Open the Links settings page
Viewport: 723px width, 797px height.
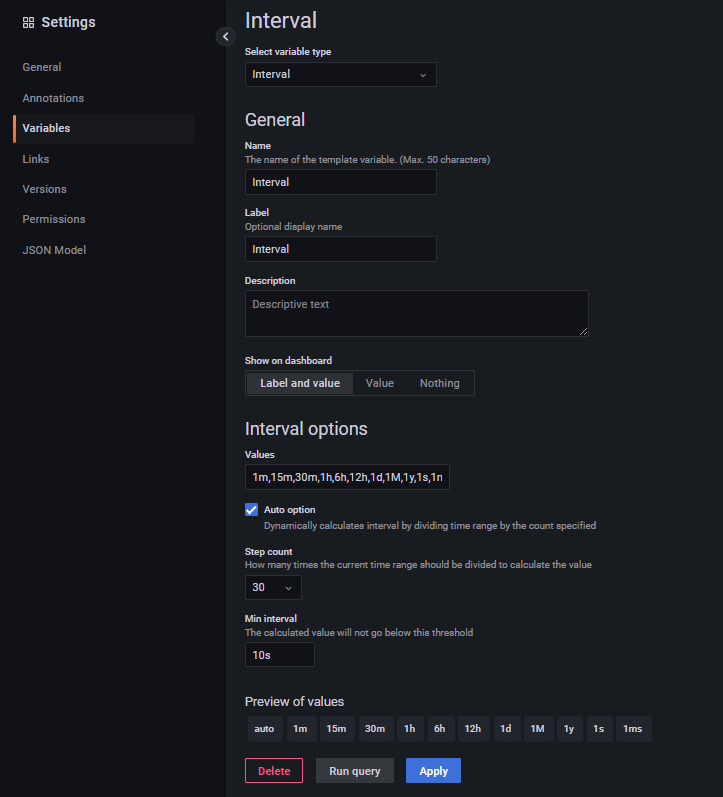(36, 159)
